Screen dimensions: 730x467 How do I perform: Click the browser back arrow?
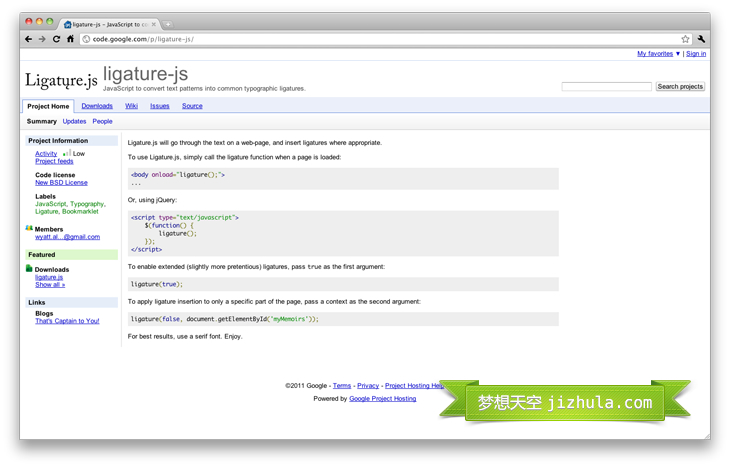click(29, 39)
